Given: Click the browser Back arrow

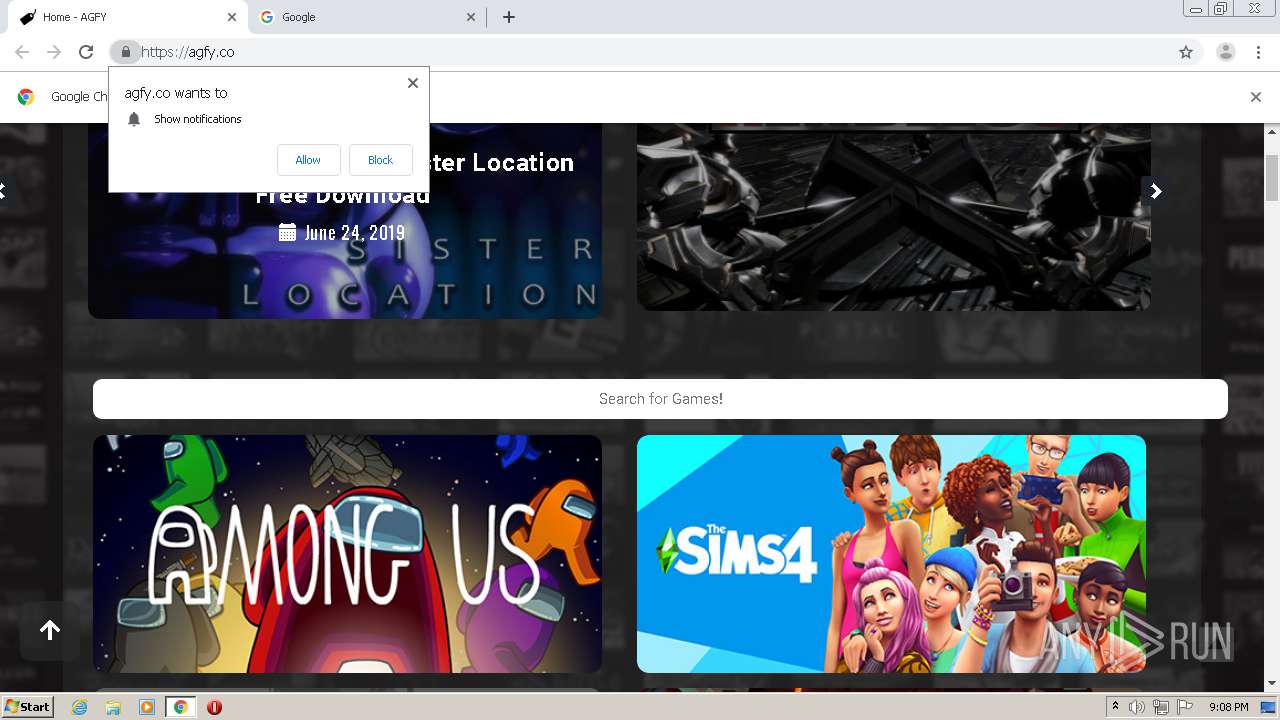Looking at the screenshot, I should pyautogui.click(x=22, y=52).
